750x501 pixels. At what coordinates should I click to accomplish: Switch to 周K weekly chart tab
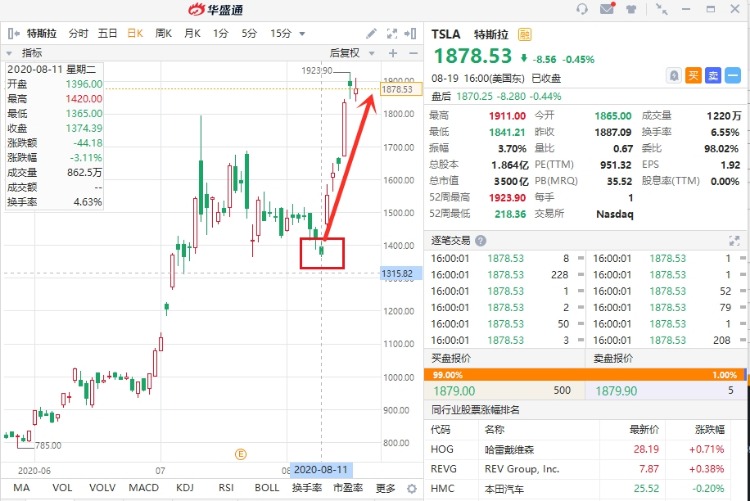164,33
